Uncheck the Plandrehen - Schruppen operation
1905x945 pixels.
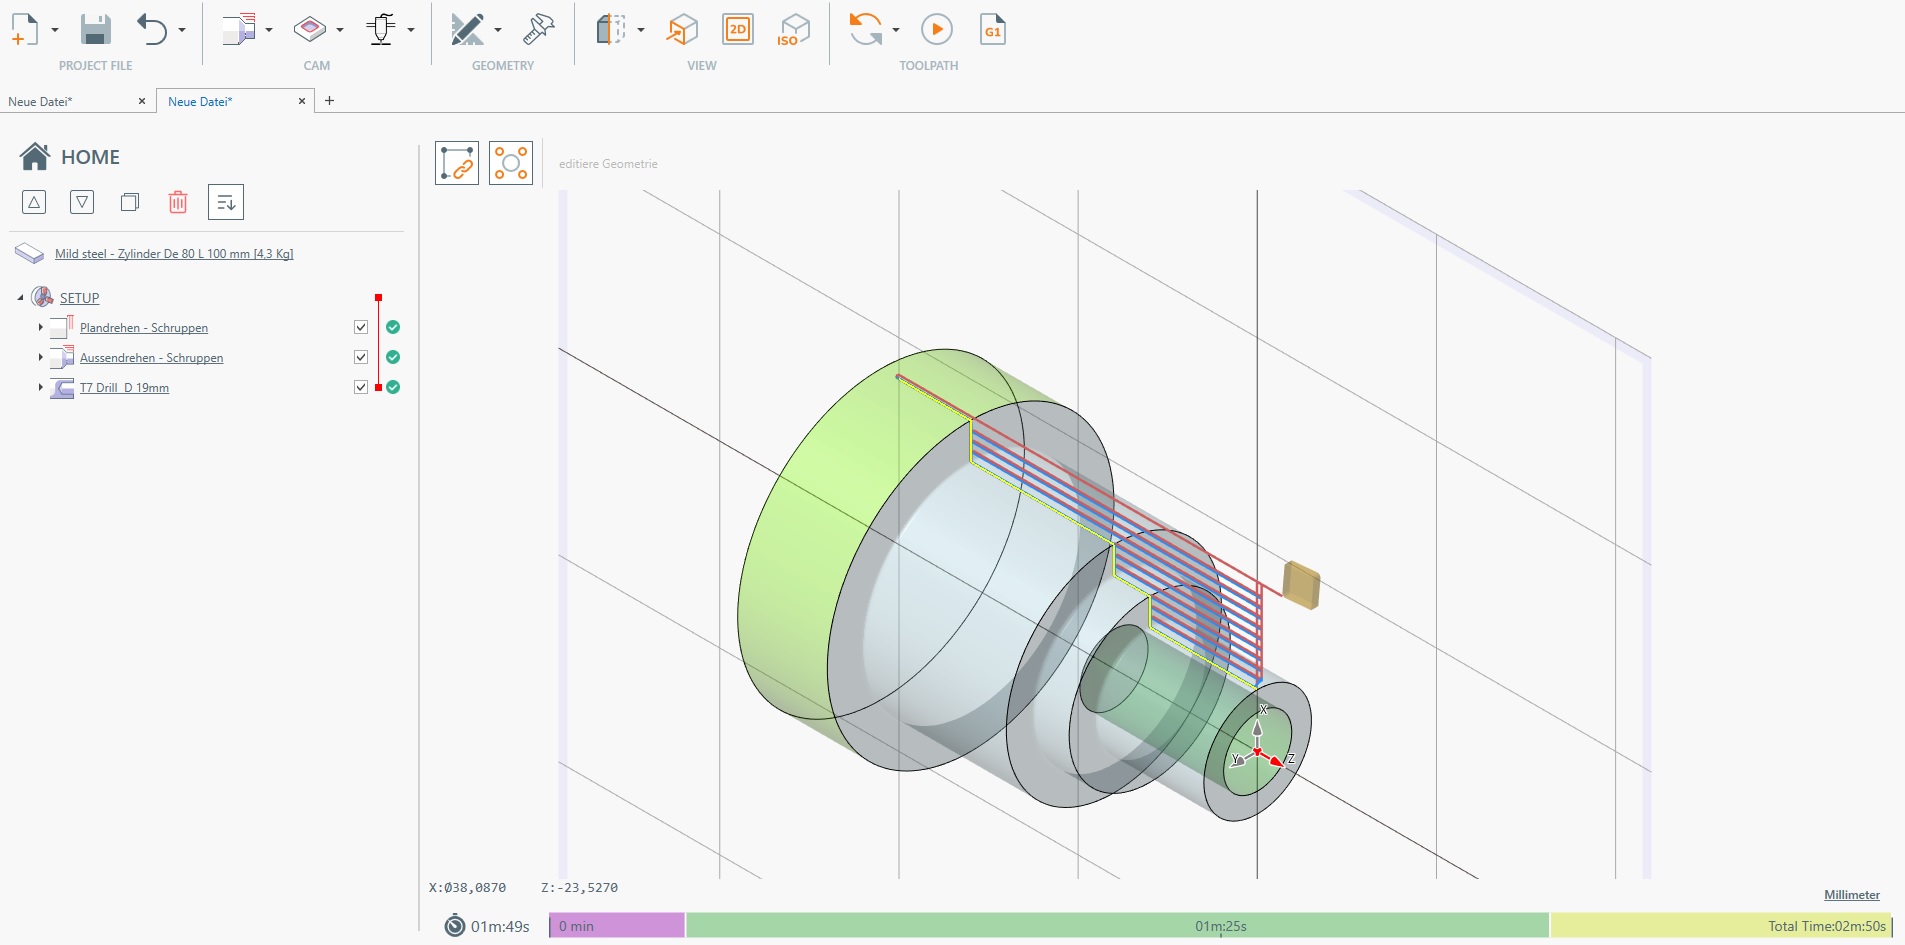[x=360, y=327]
